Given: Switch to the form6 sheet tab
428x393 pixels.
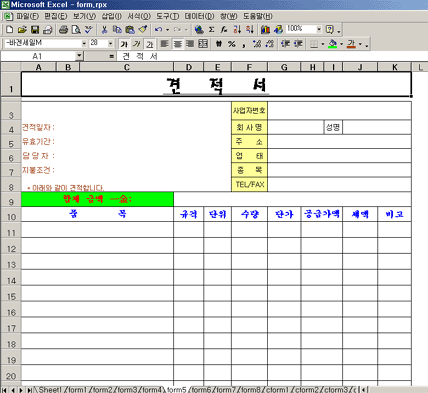Looking at the screenshot, I should coord(201,389).
